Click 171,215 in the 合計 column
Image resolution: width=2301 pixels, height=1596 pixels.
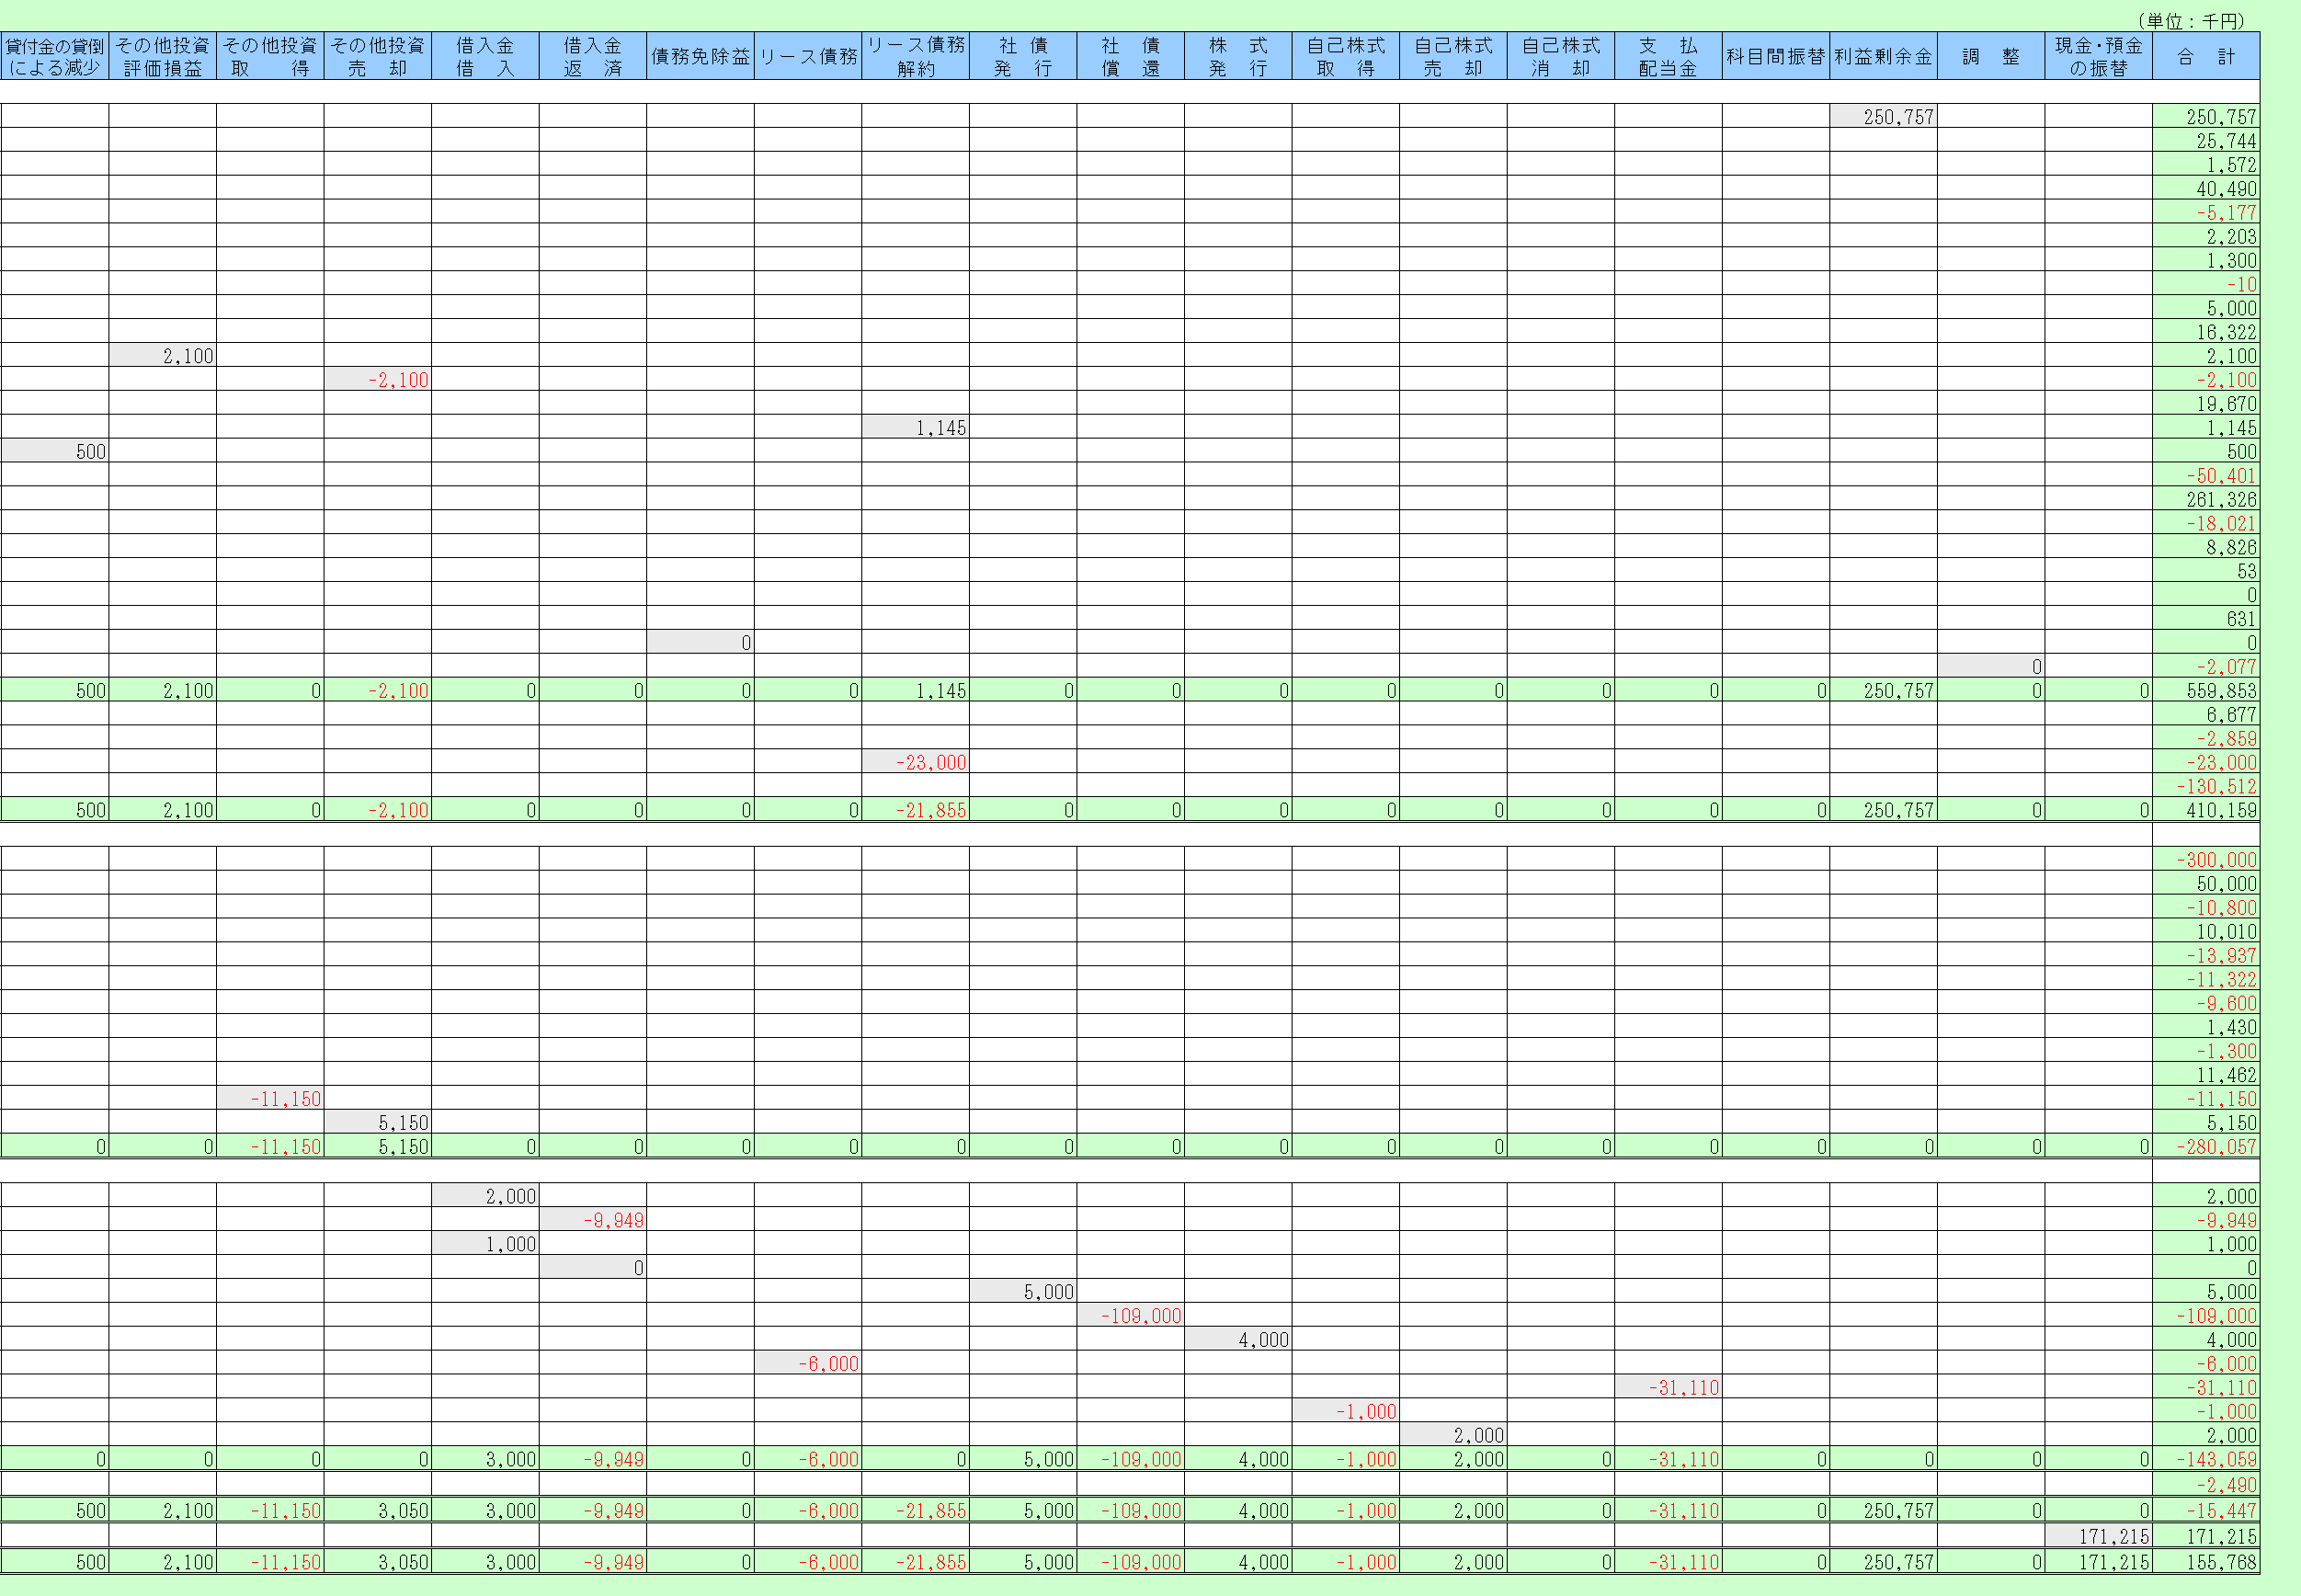click(x=2206, y=1537)
